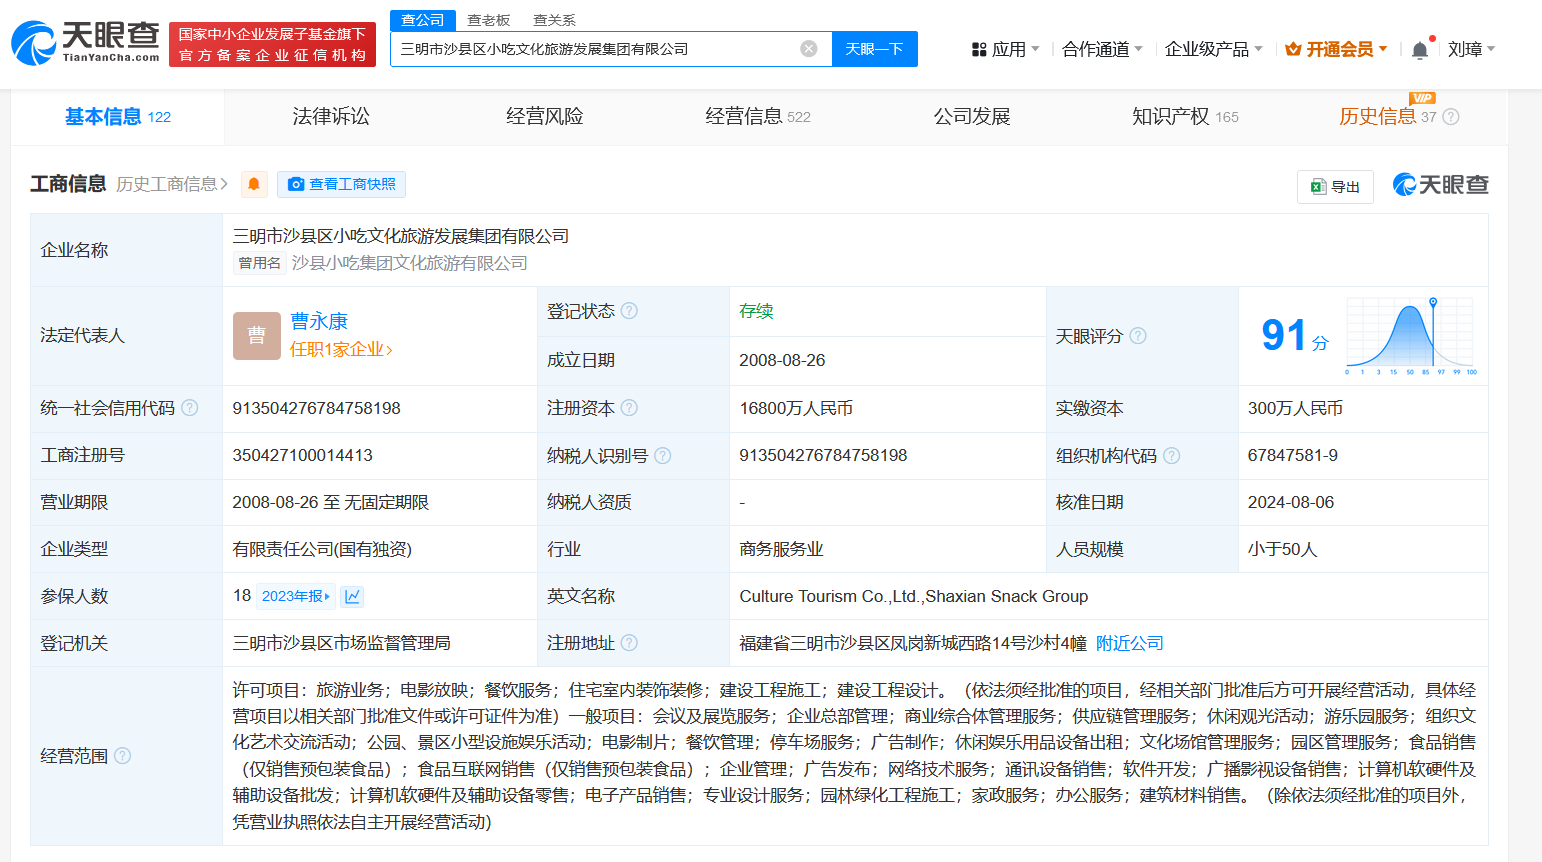This screenshot has width=1542, height=862.
Task: Open legal representative 曹永康 profile link
Action: pos(319,321)
